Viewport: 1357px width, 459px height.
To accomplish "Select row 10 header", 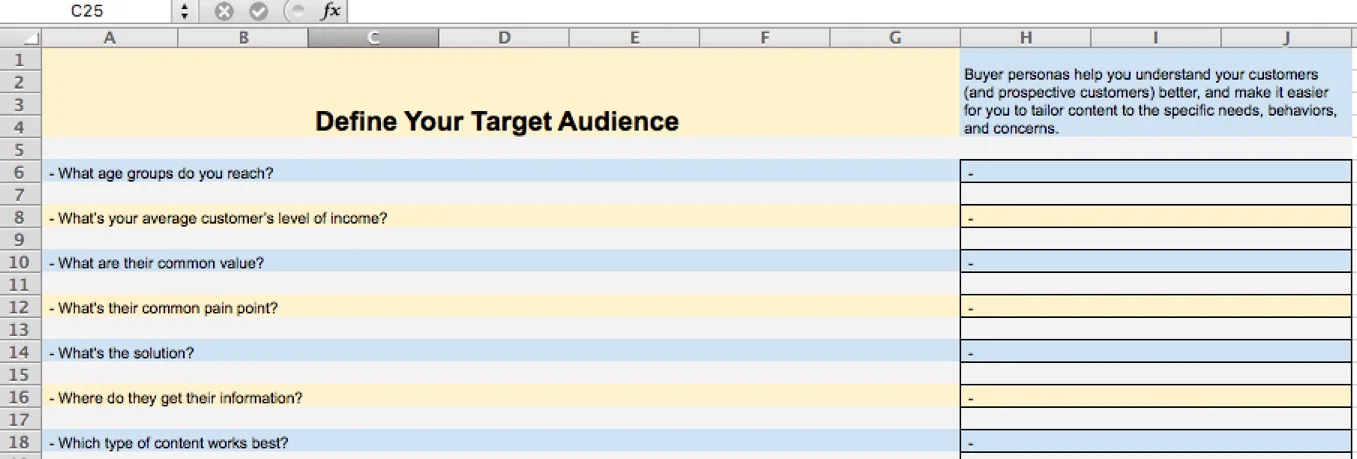I will (21, 262).
